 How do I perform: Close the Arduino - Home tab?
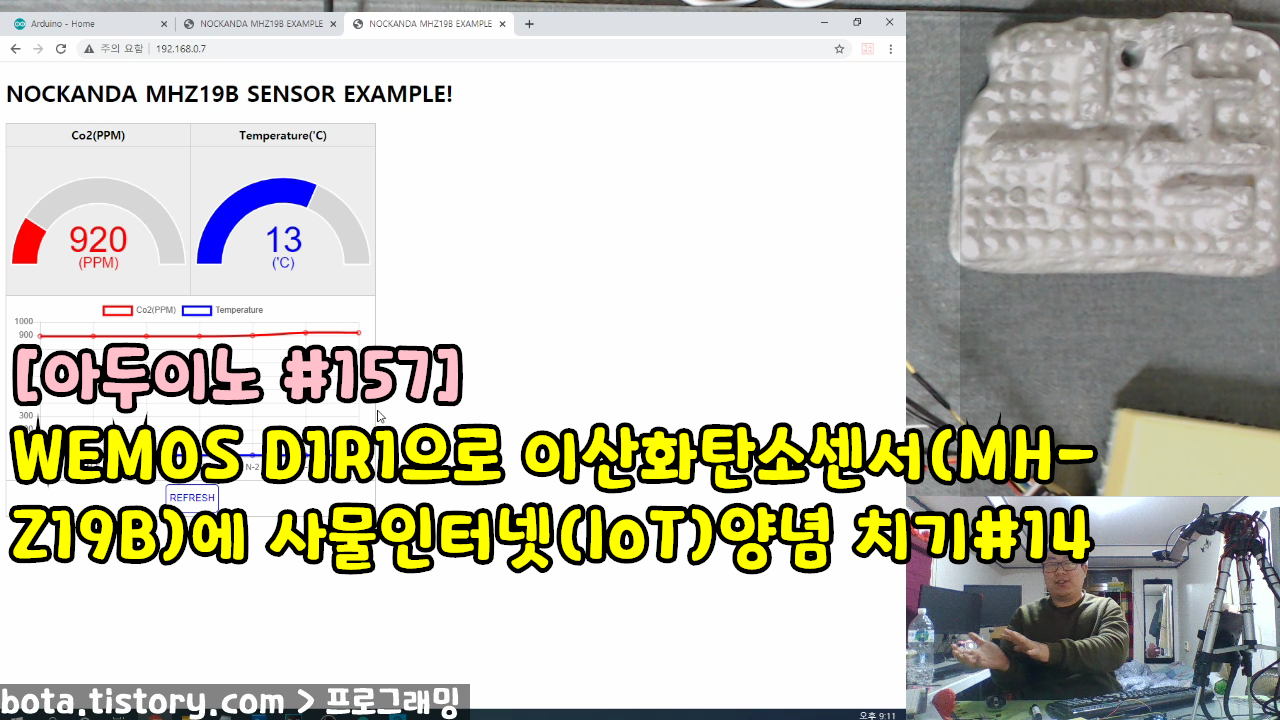[x=163, y=24]
